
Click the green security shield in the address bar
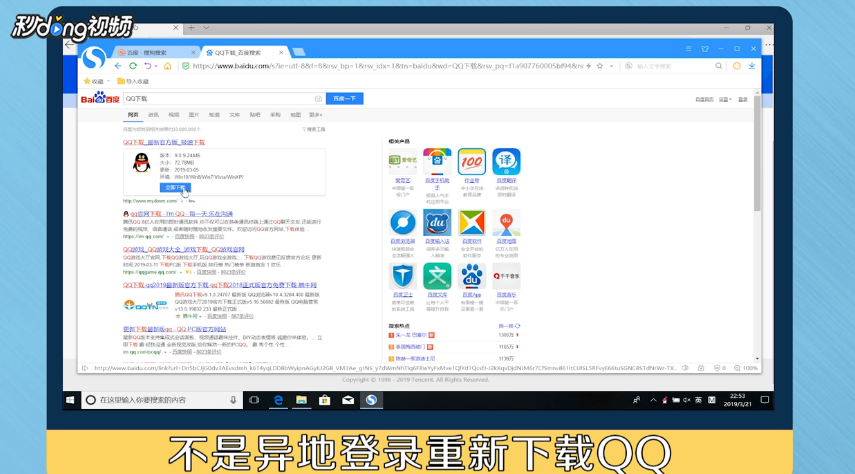(185, 66)
